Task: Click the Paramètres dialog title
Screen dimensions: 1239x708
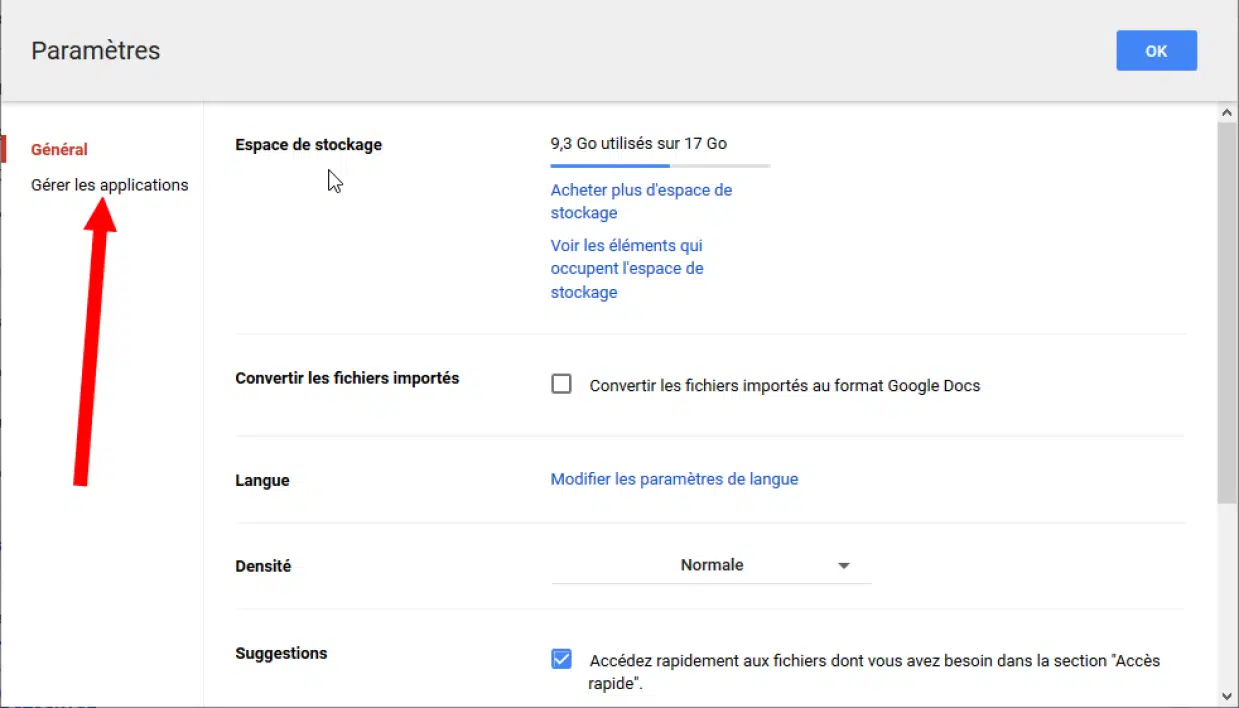Action: tap(95, 51)
